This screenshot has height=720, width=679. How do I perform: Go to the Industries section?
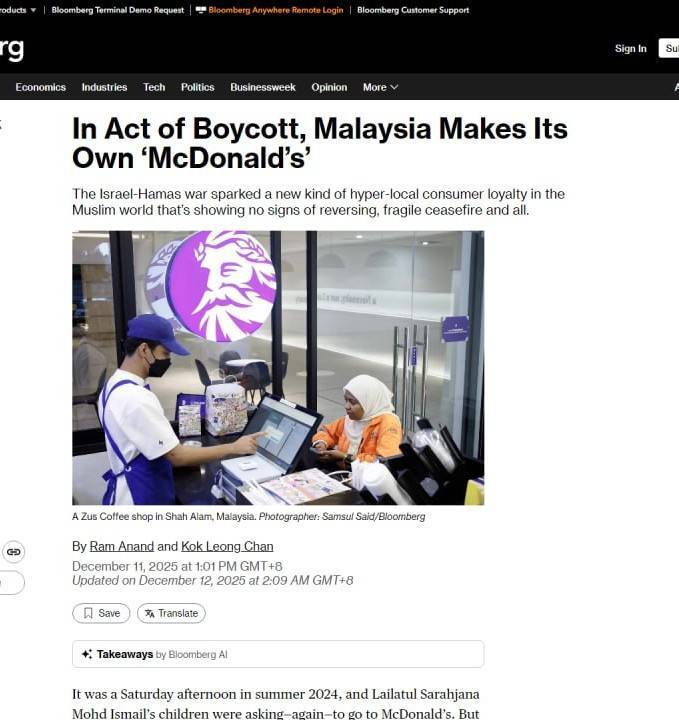pos(104,87)
